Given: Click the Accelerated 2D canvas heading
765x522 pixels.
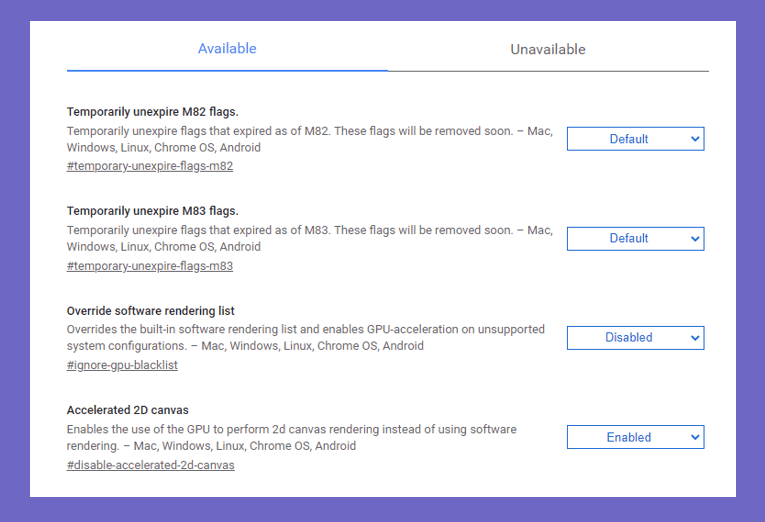Looking at the screenshot, I should pos(127,410).
